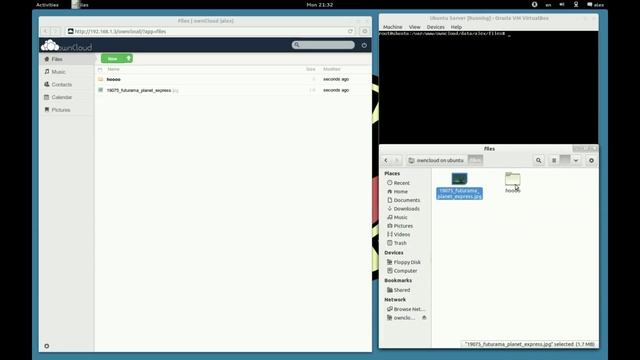Open the Help menu in VirtualBox
Image resolution: width=640 pixels, height=360 pixels.
coord(456,27)
